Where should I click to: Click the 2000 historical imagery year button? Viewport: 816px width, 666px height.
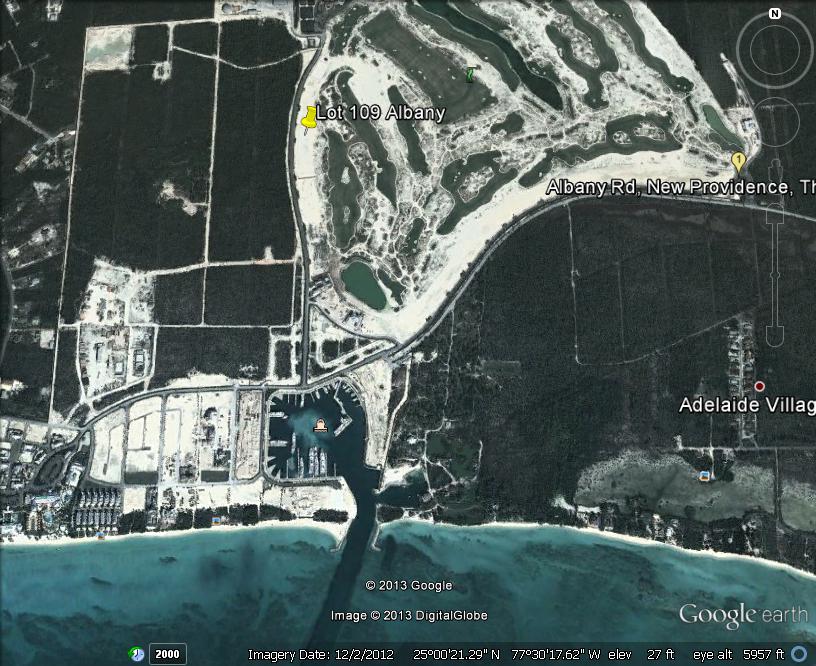tap(167, 654)
